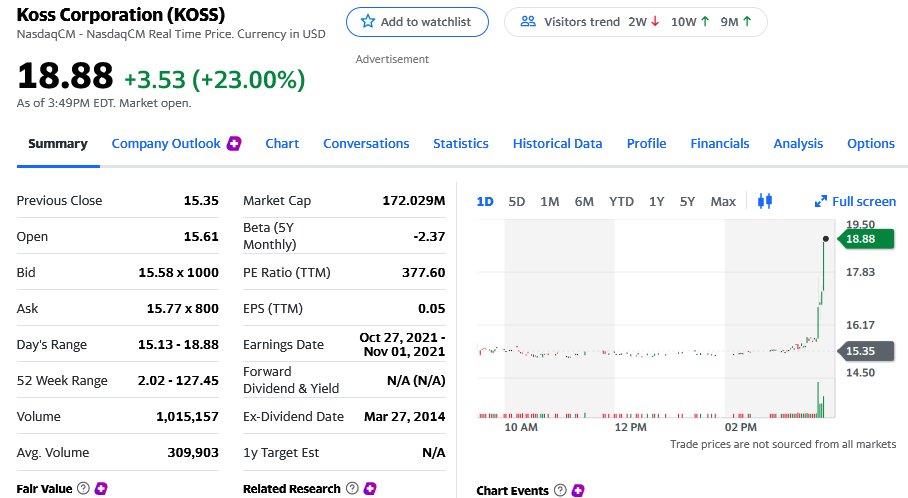The width and height of the screenshot is (908, 498).
Task: View the Historical Data tab
Action: click(x=557, y=144)
